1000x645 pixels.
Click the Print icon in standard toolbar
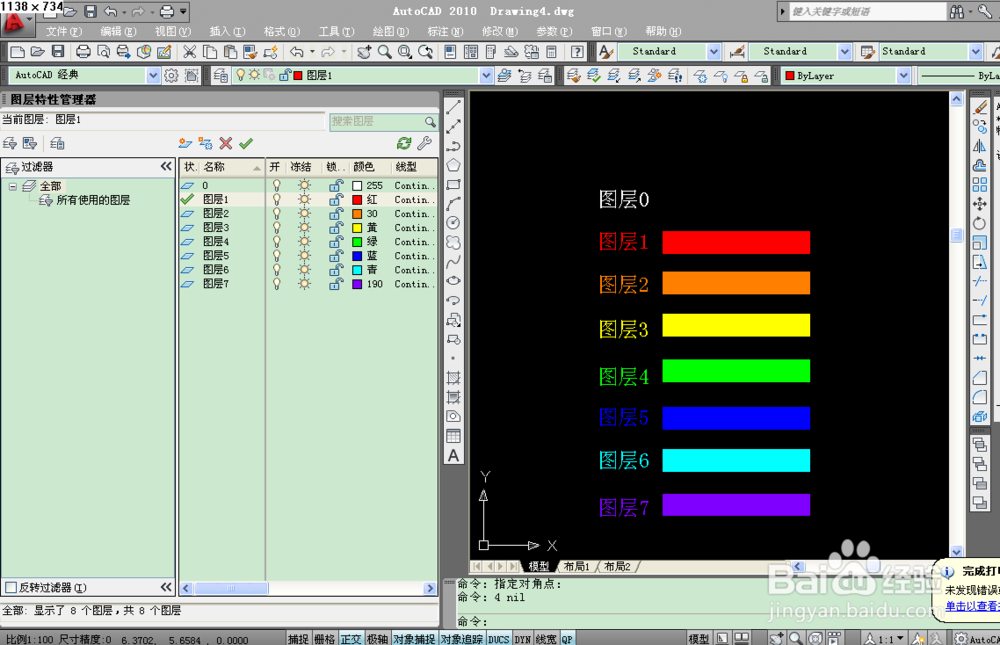[83, 52]
